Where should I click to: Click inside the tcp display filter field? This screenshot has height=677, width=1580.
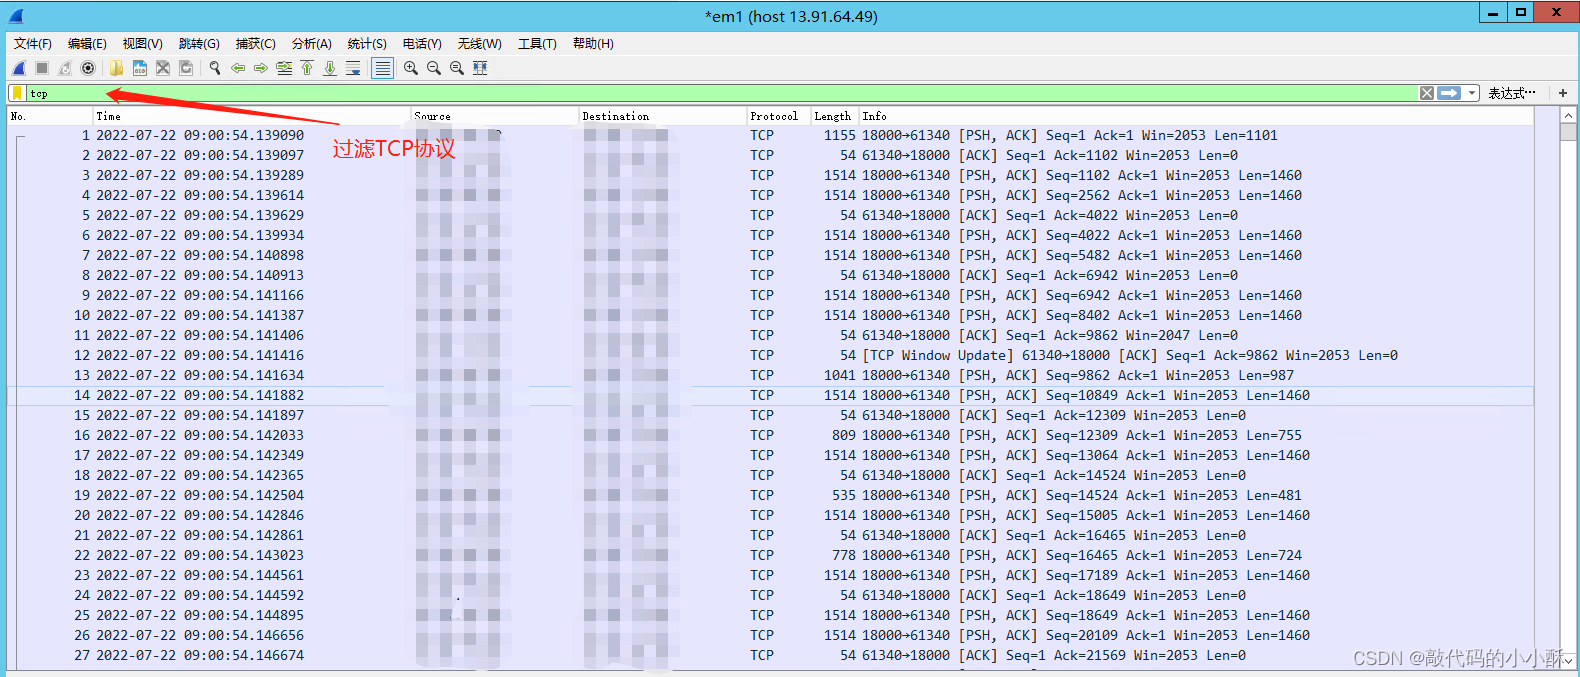(x=720, y=93)
